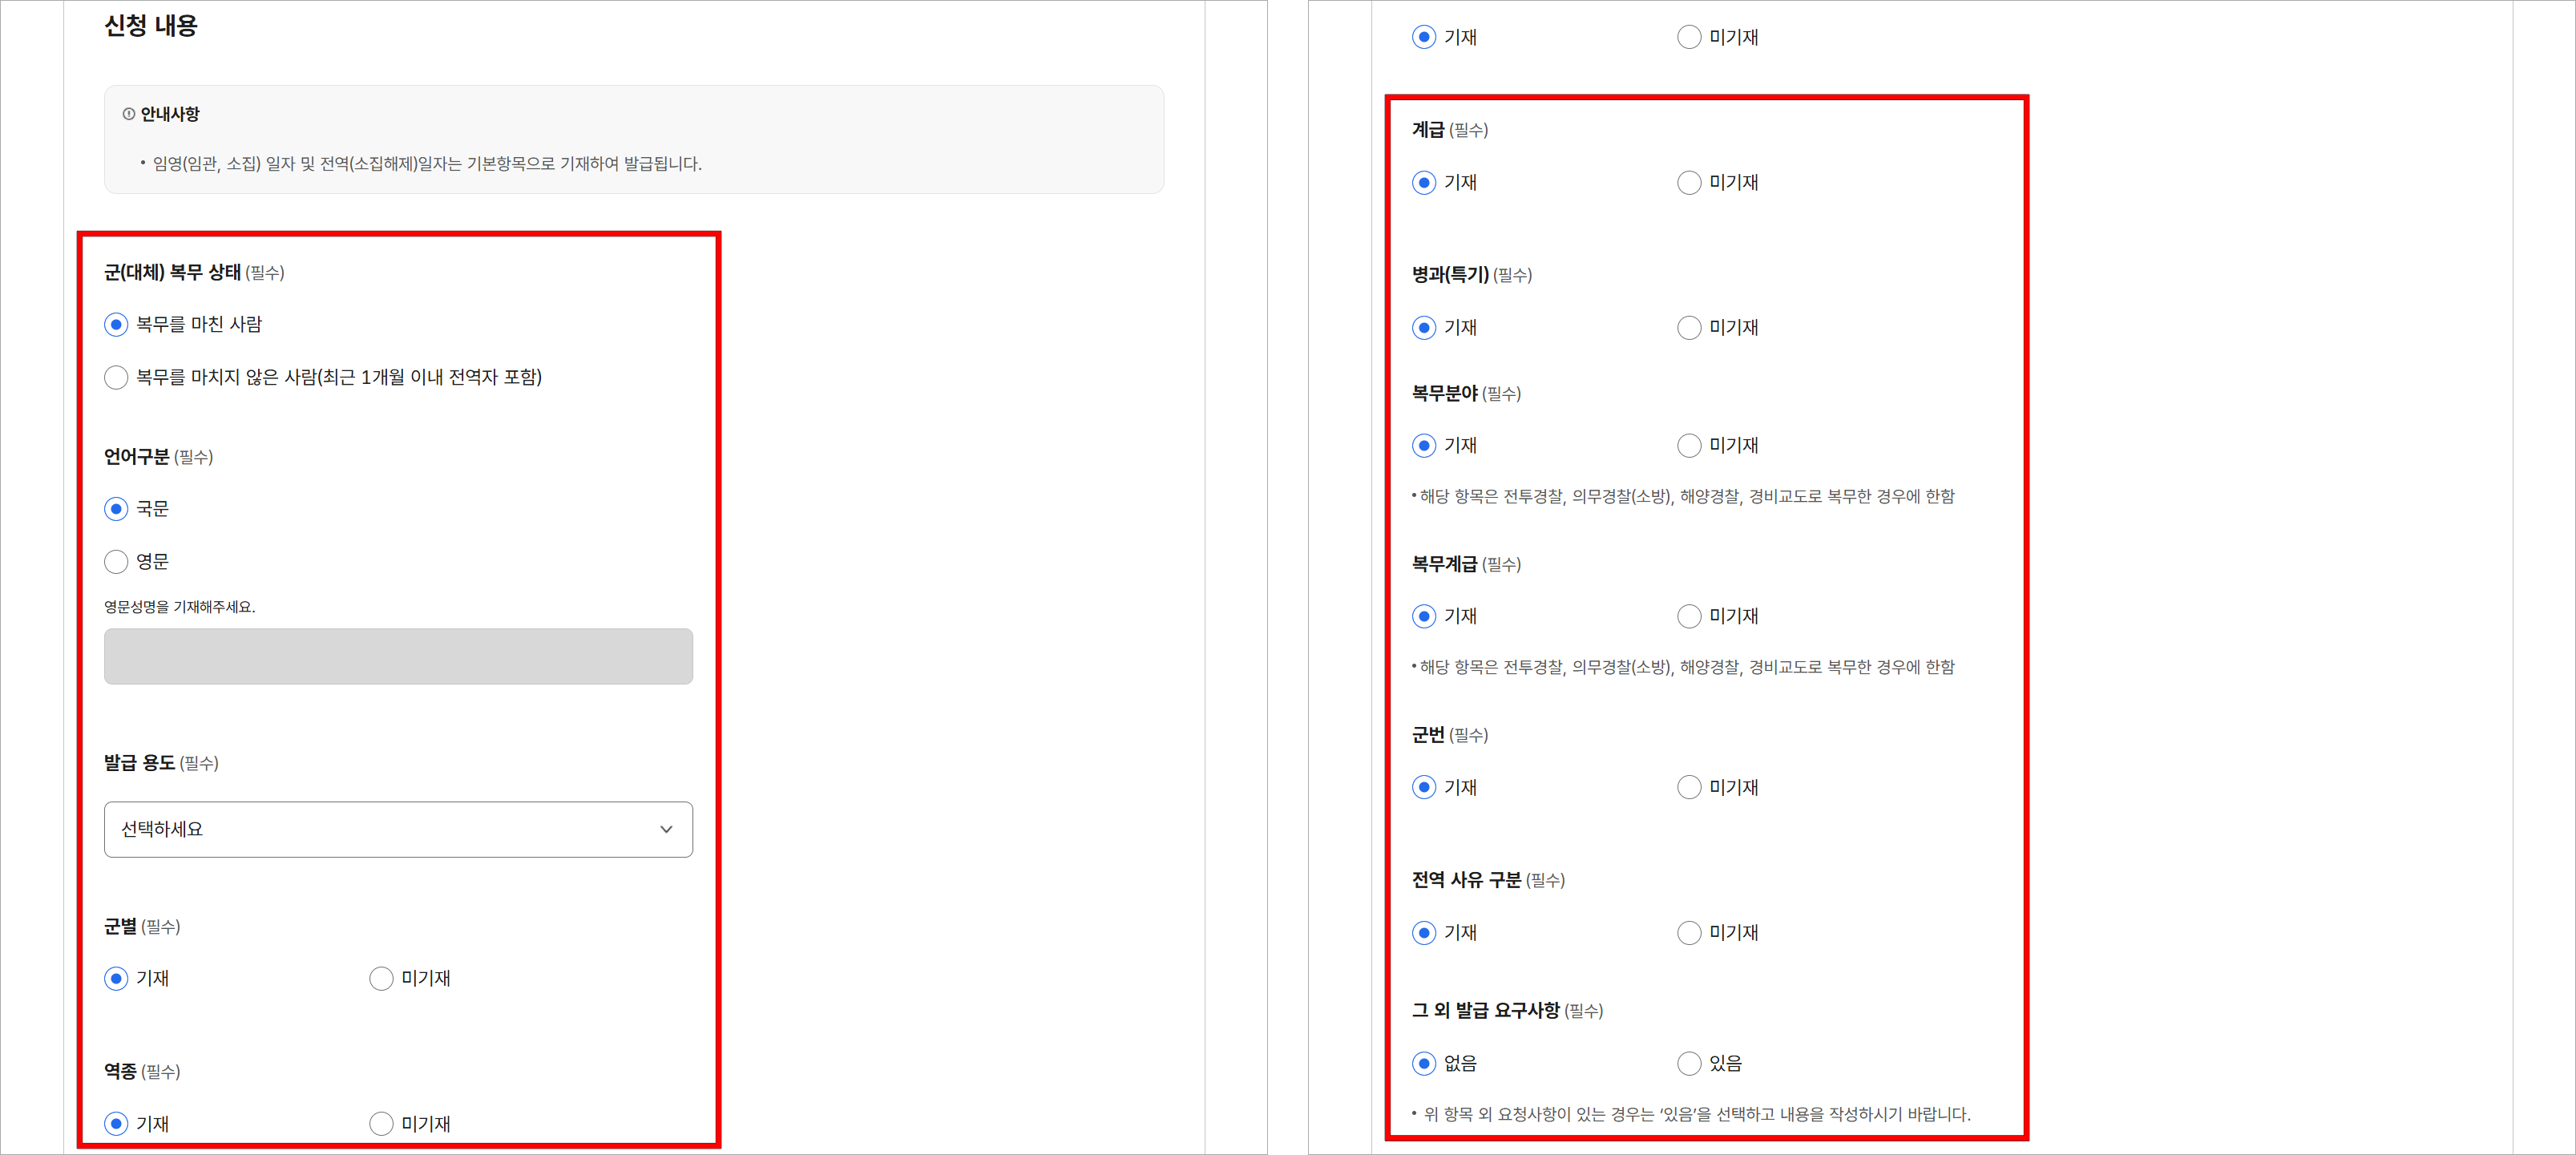Click the topmost 미기재 radio option
The height and width of the screenshot is (1155, 2576).
1689,36
